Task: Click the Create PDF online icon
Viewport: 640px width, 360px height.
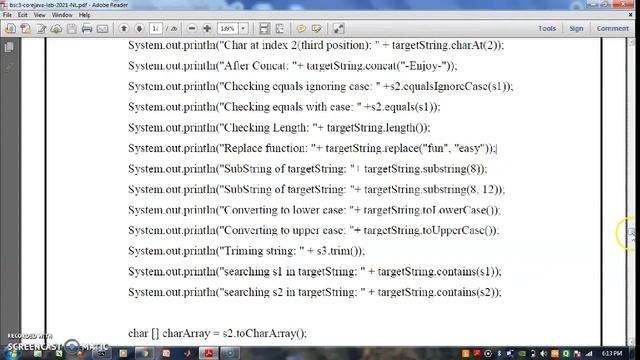Action: pyautogui.click(x=26, y=29)
